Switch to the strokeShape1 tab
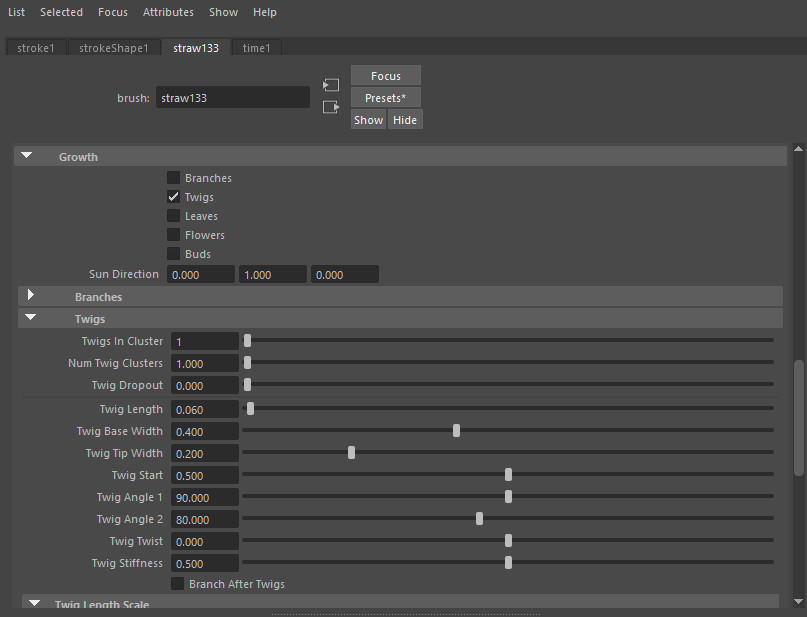The height and width of the screenshot is (617, 807). [x=114, y=48]
